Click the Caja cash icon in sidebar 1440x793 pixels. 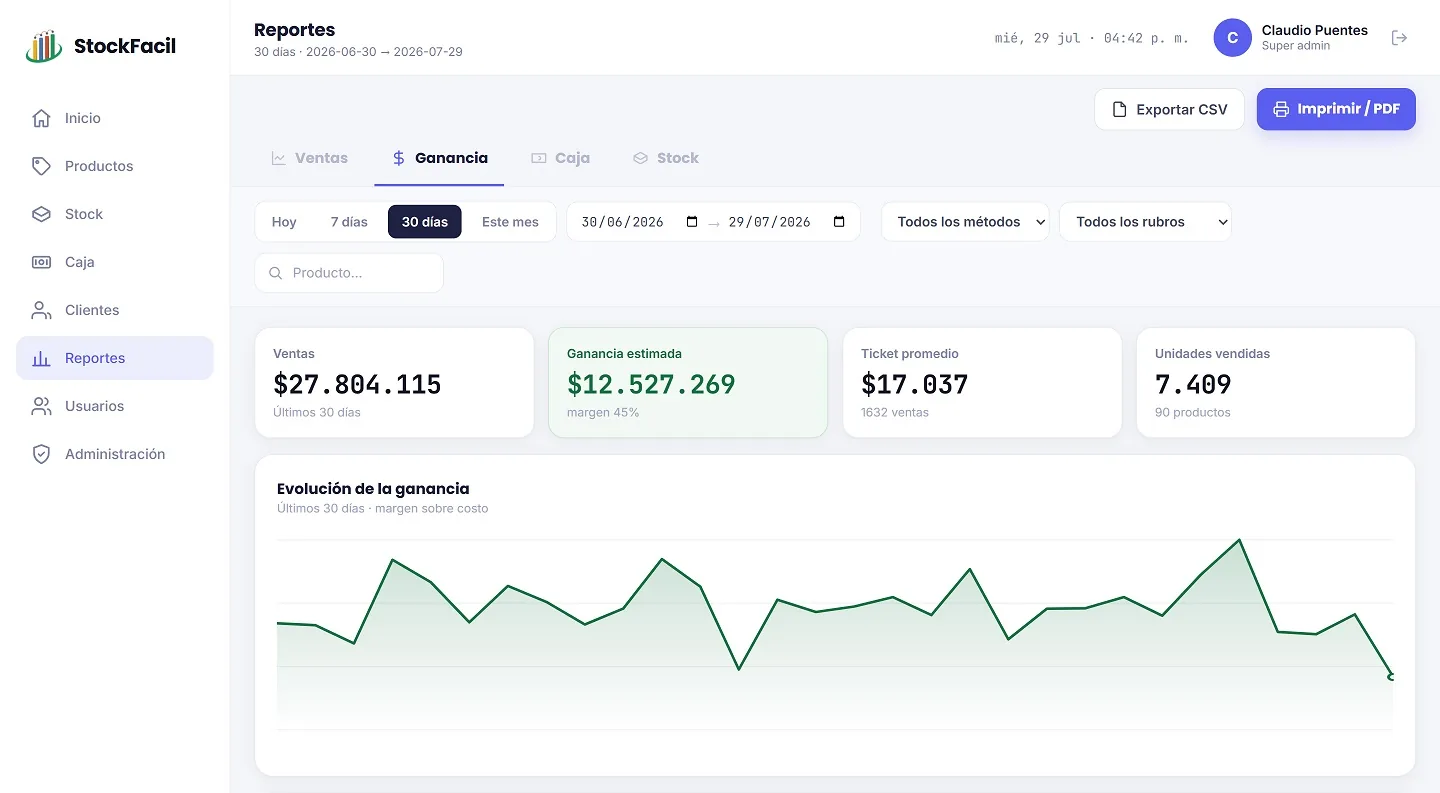(x=41, y=262)
